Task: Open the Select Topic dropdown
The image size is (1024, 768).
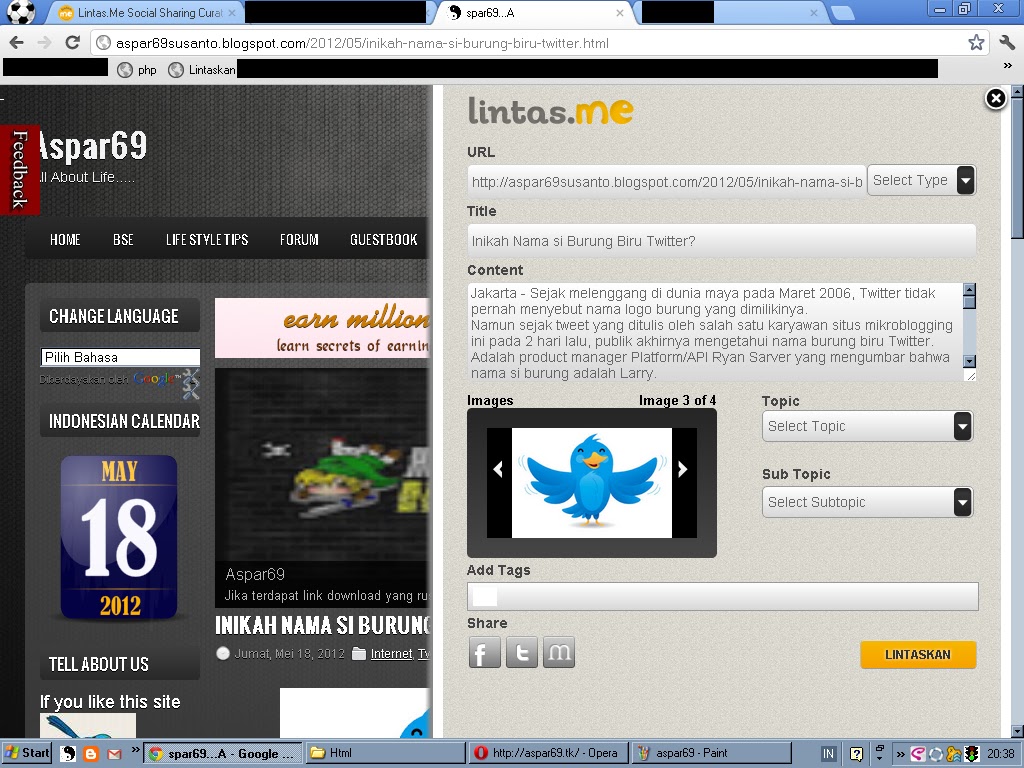Action: (867, 426)
